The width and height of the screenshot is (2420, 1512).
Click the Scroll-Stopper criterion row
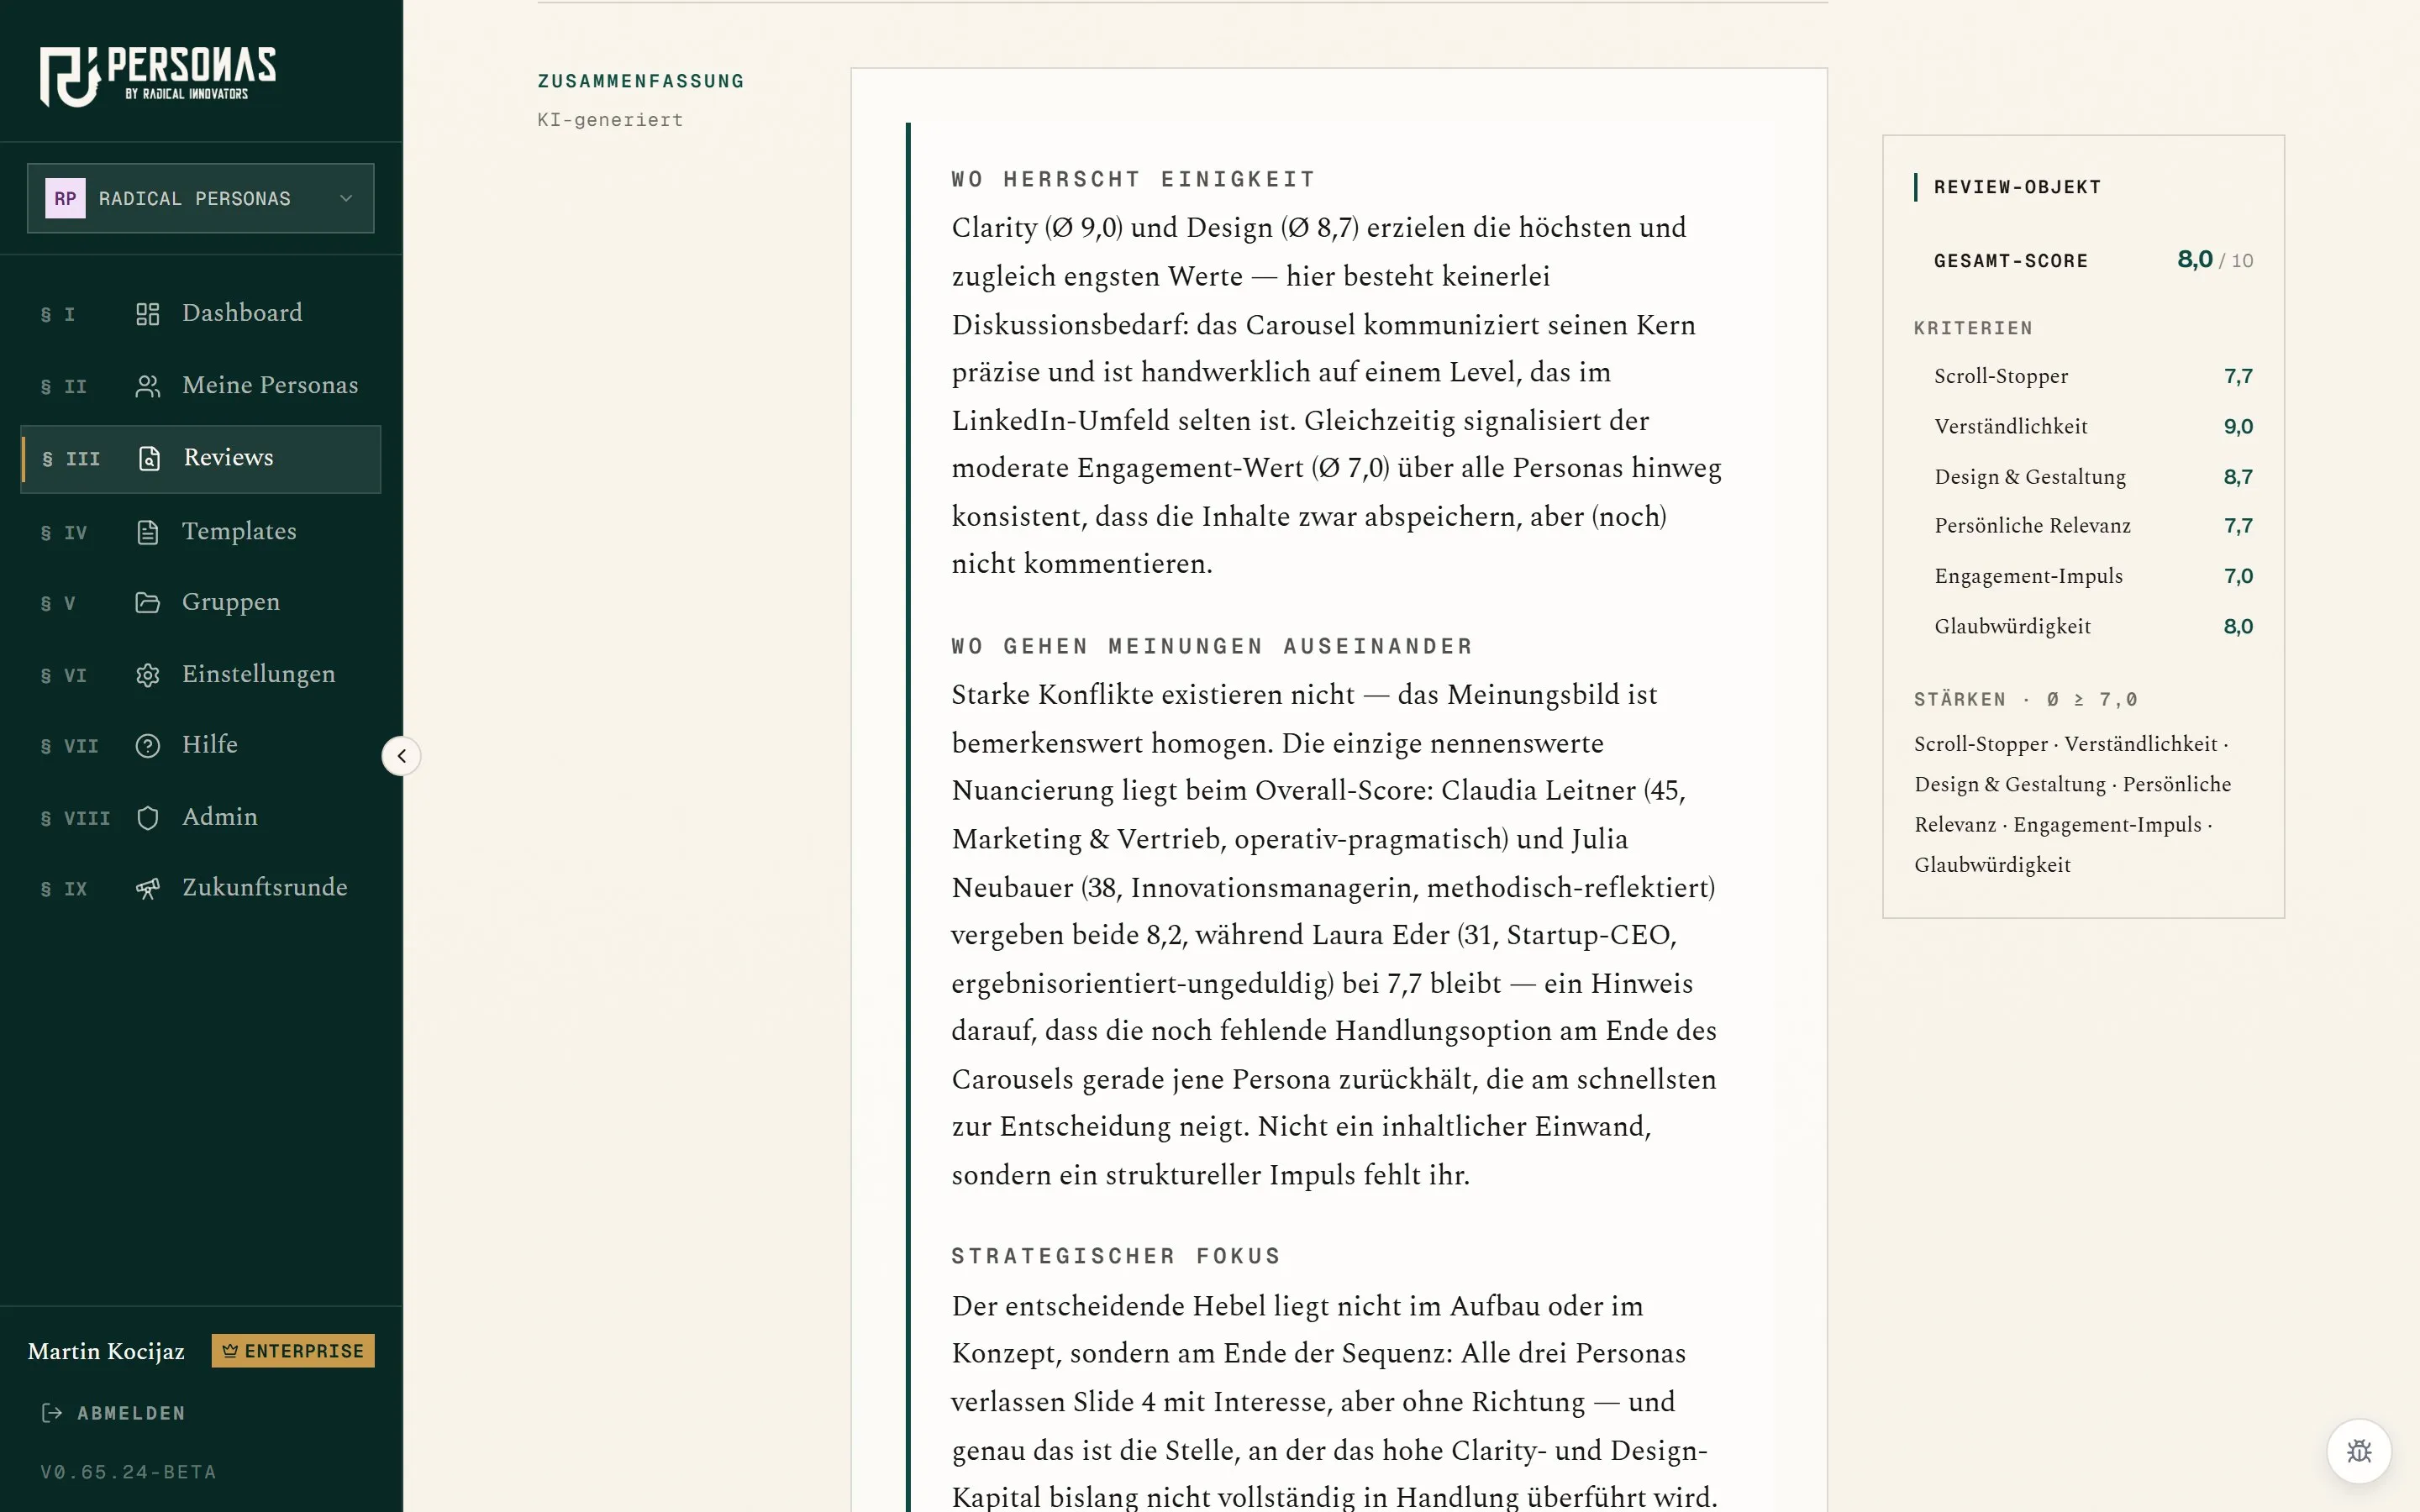[x=2093, y=377]
